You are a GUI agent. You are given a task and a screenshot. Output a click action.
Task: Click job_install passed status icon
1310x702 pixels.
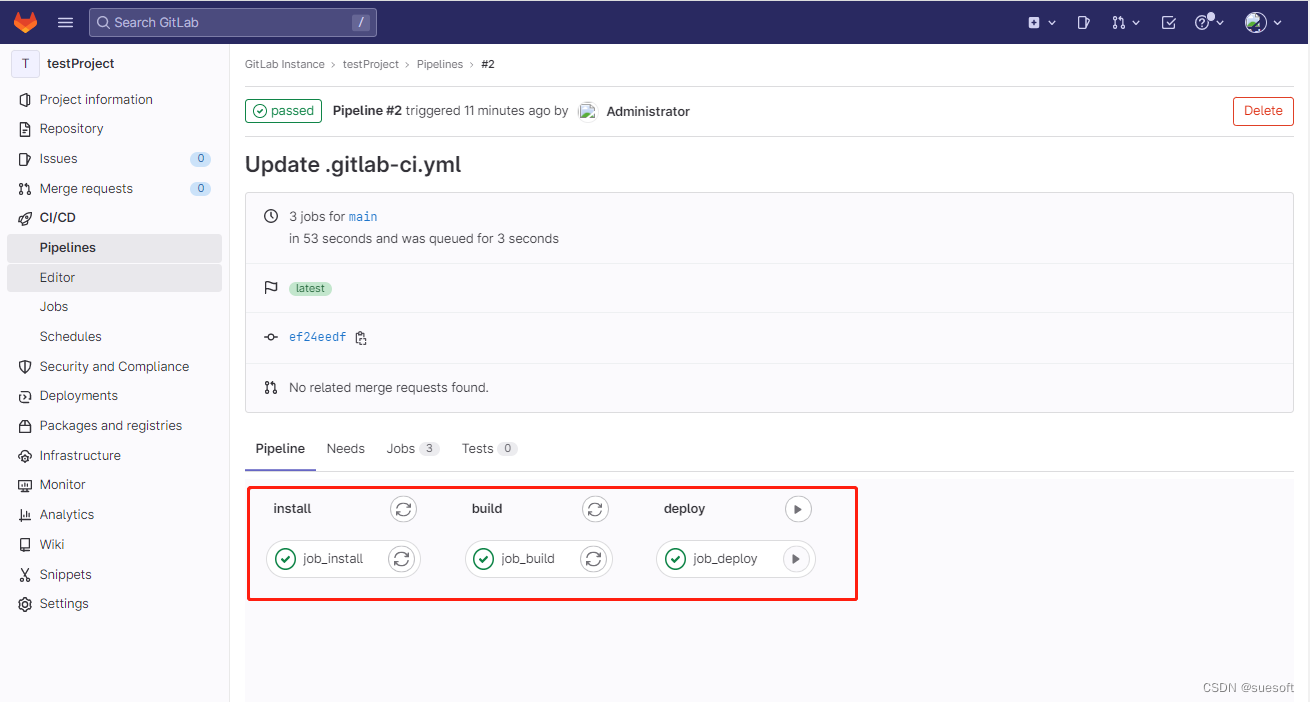[285, 559]
